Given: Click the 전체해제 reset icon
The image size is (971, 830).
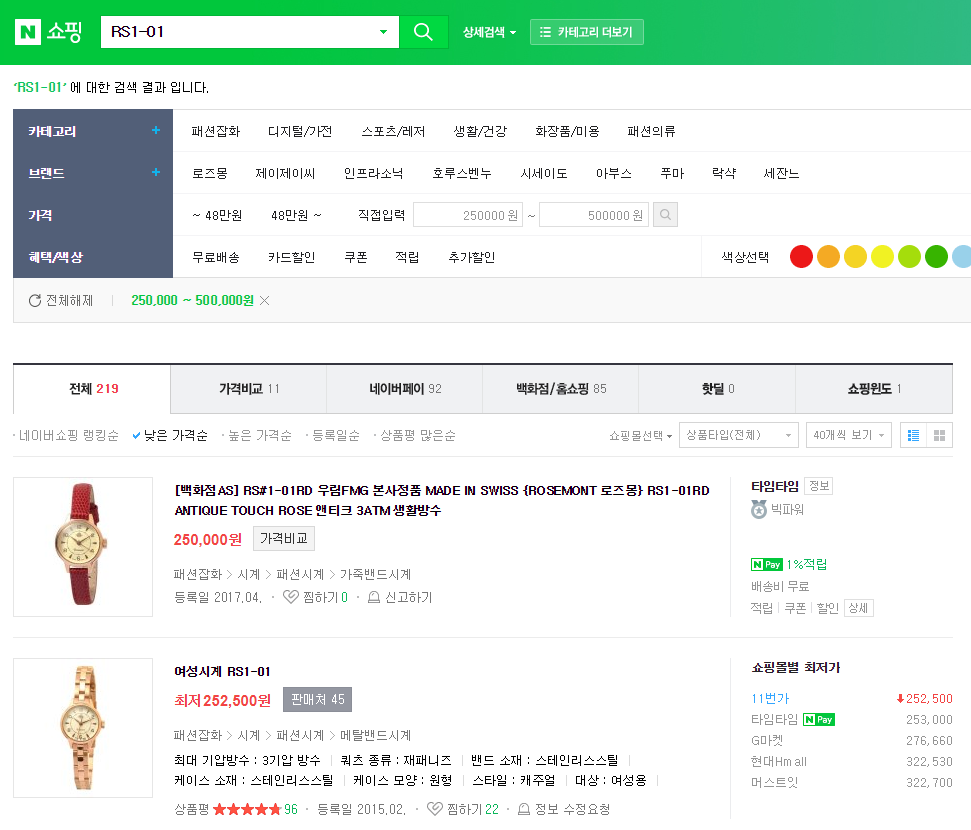Looking at the screenshot, I should [35, 300].
